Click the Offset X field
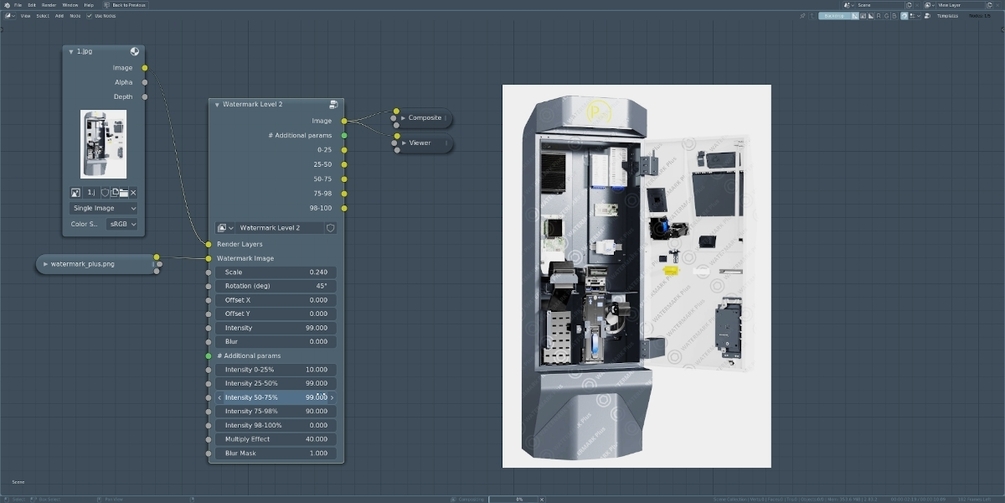Viewport: 1005px width, 503px height. tap(276, 300)
